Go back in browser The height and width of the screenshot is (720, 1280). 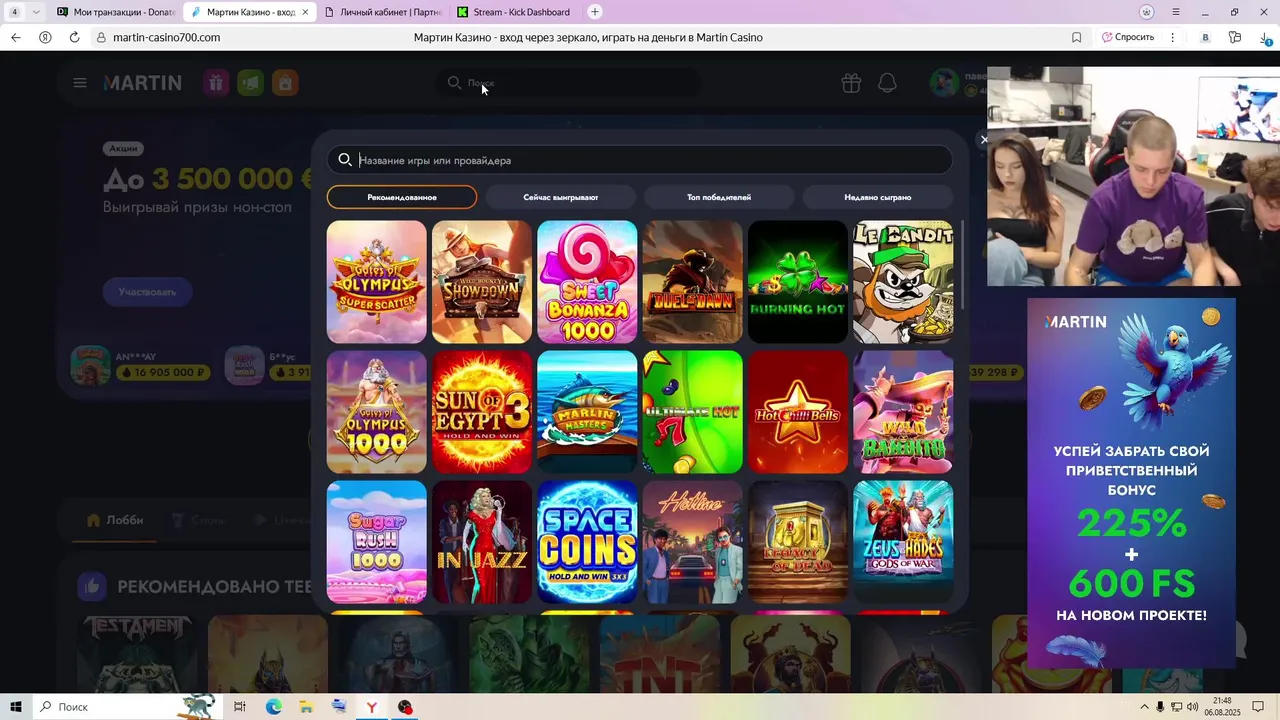click(x=16, y=37)
